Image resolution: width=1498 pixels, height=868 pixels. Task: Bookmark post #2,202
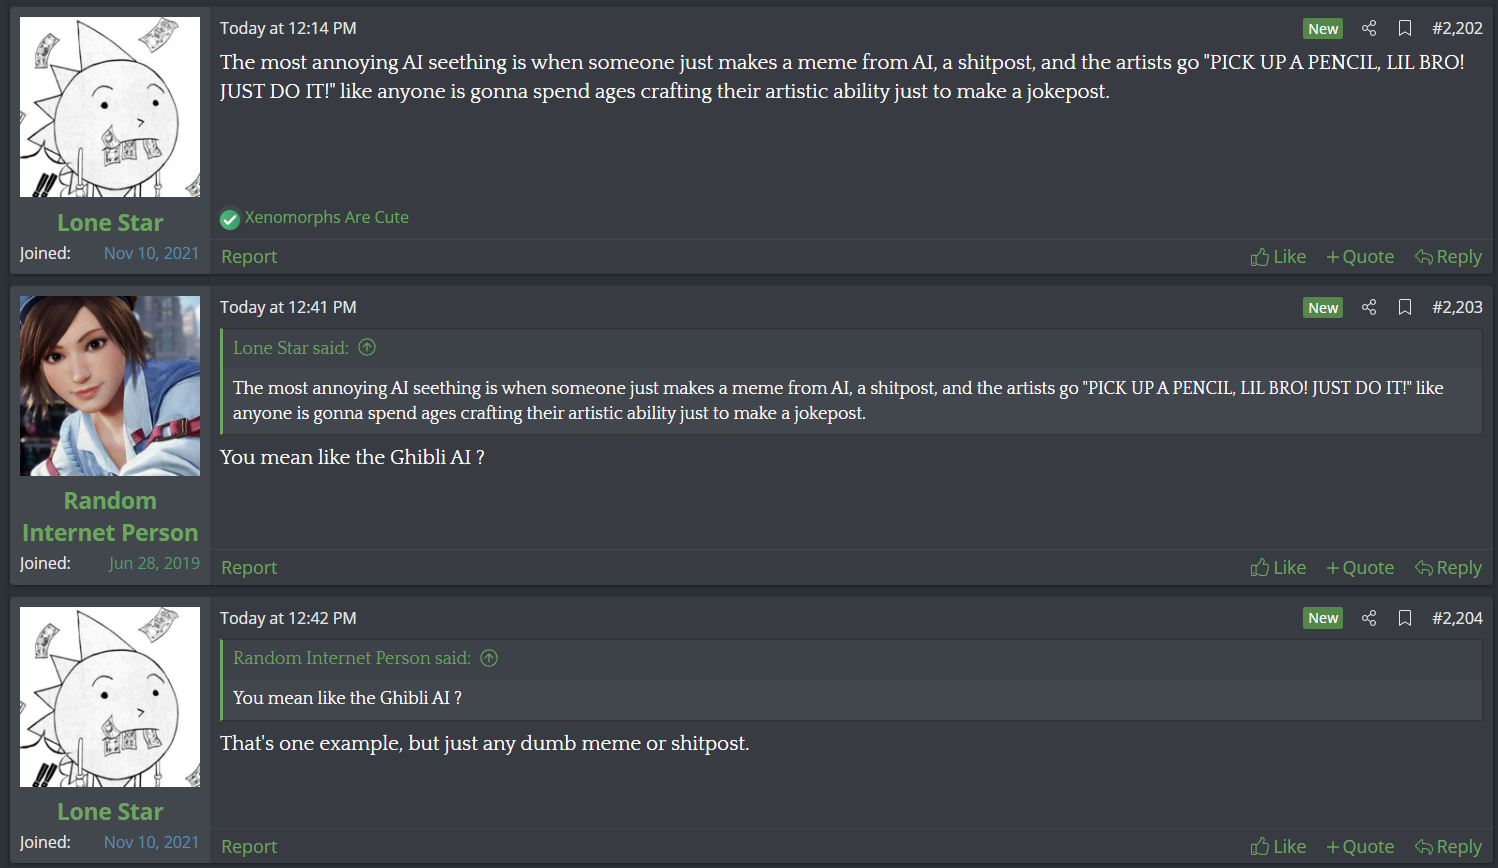tap(1405, 28)
